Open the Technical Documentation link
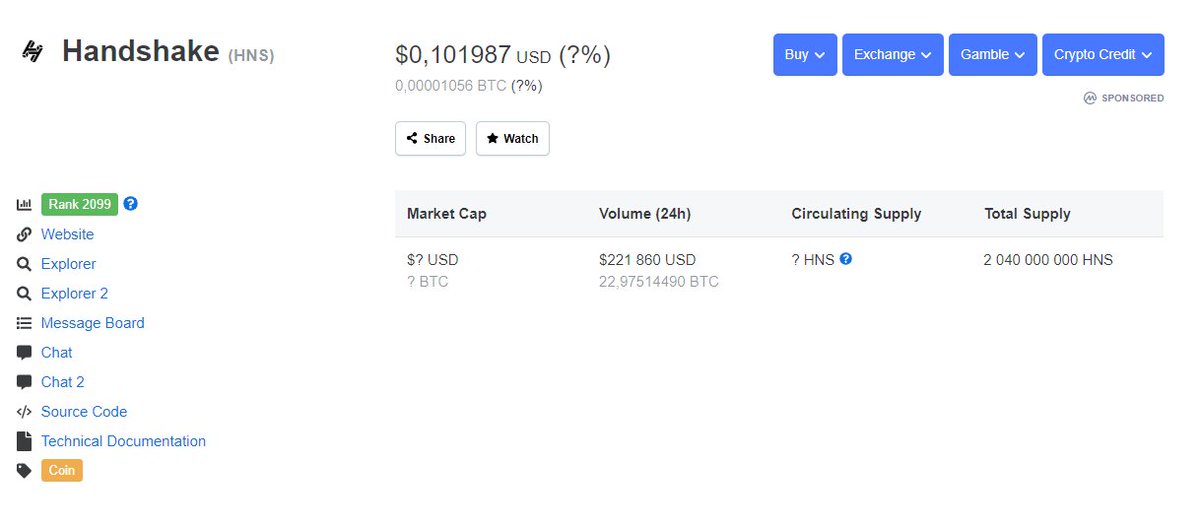The image size is (1199, 529). [x=123, y=441]
